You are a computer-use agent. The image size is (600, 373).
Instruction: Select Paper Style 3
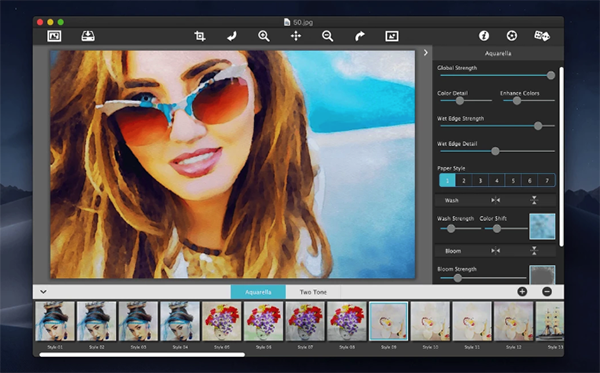coord(480,180)
